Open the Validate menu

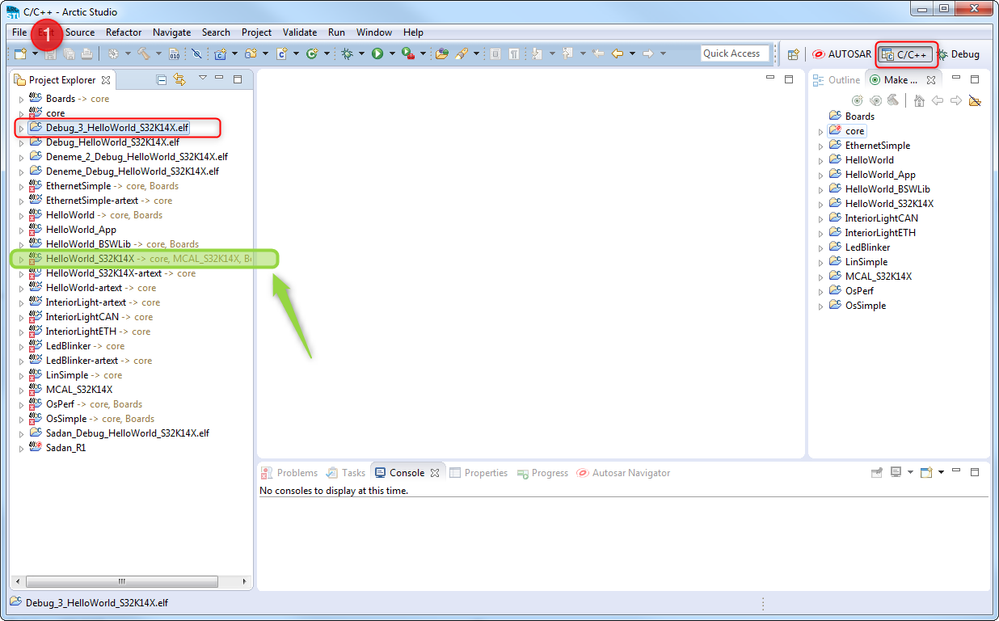click(x=299, y=32)
